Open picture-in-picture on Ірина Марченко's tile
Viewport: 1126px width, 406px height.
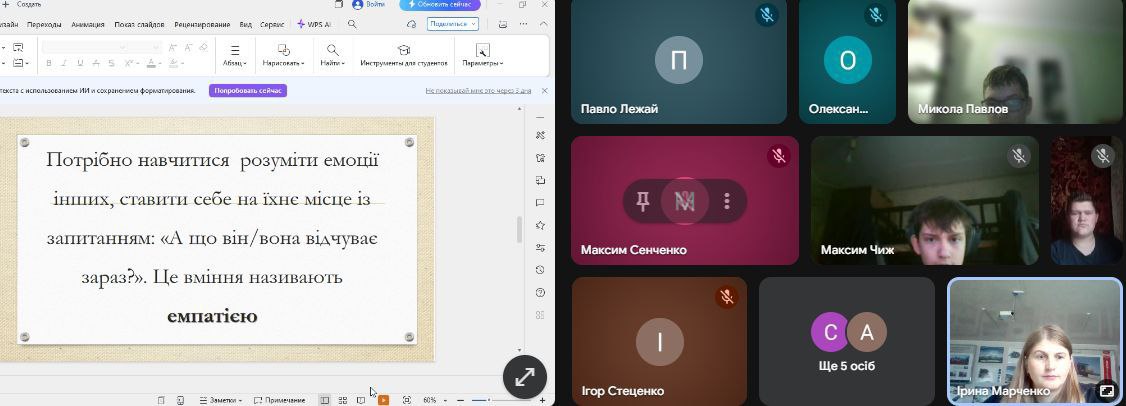pyautogui.click(x=1106, y=391)
